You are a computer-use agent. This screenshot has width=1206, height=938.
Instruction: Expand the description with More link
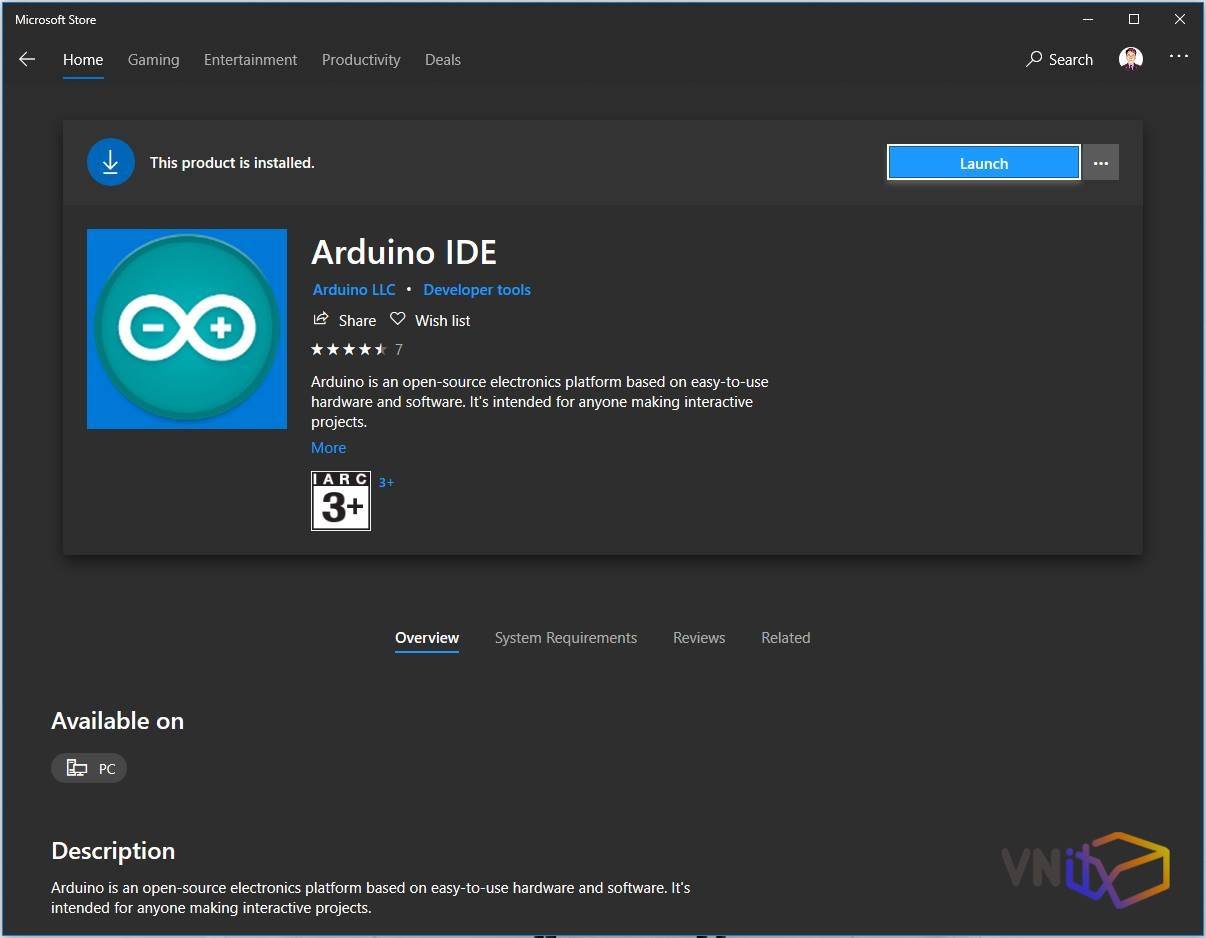(328, 448)
